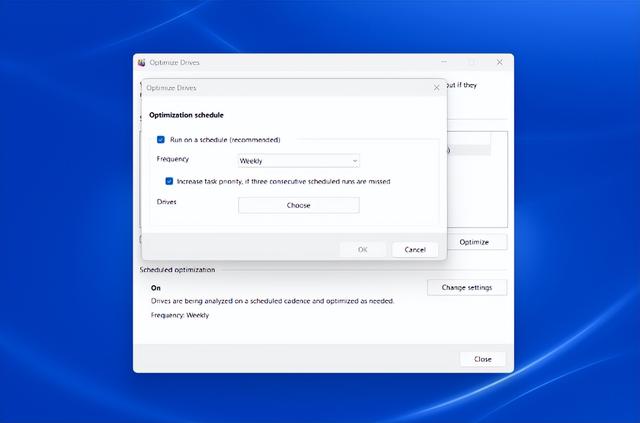The image size is (640, 423).
Task: Click the Scheduled optimization section label
Action: (177, 269)
